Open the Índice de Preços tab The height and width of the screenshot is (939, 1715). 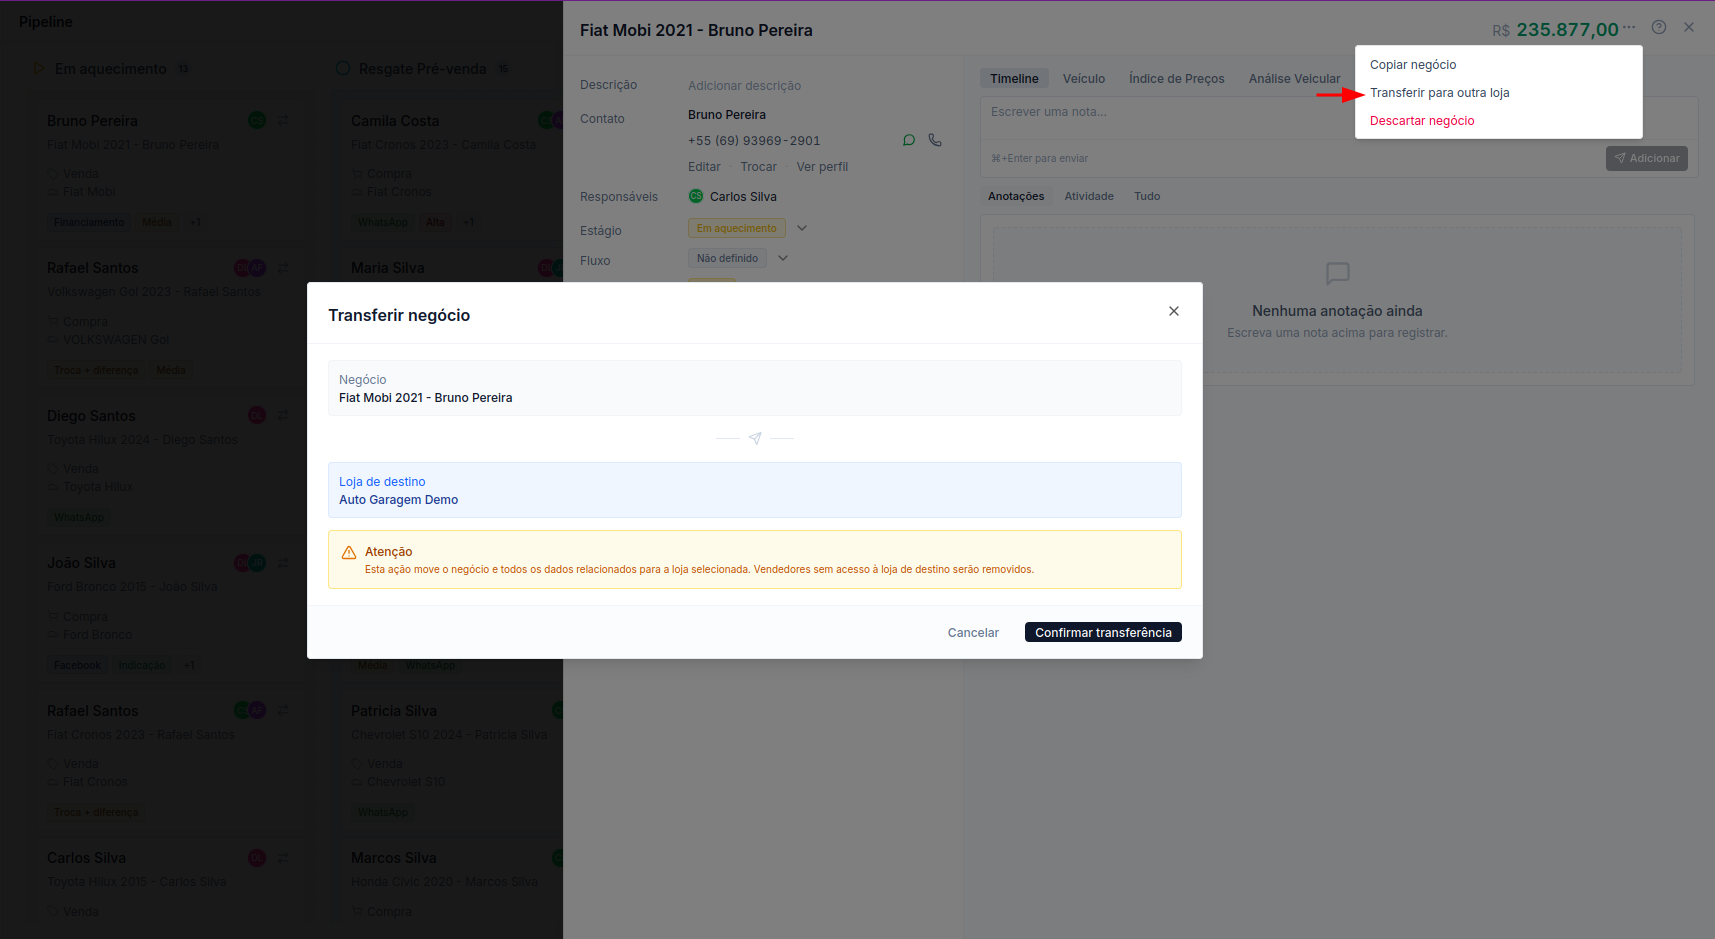click(1177, 79)
